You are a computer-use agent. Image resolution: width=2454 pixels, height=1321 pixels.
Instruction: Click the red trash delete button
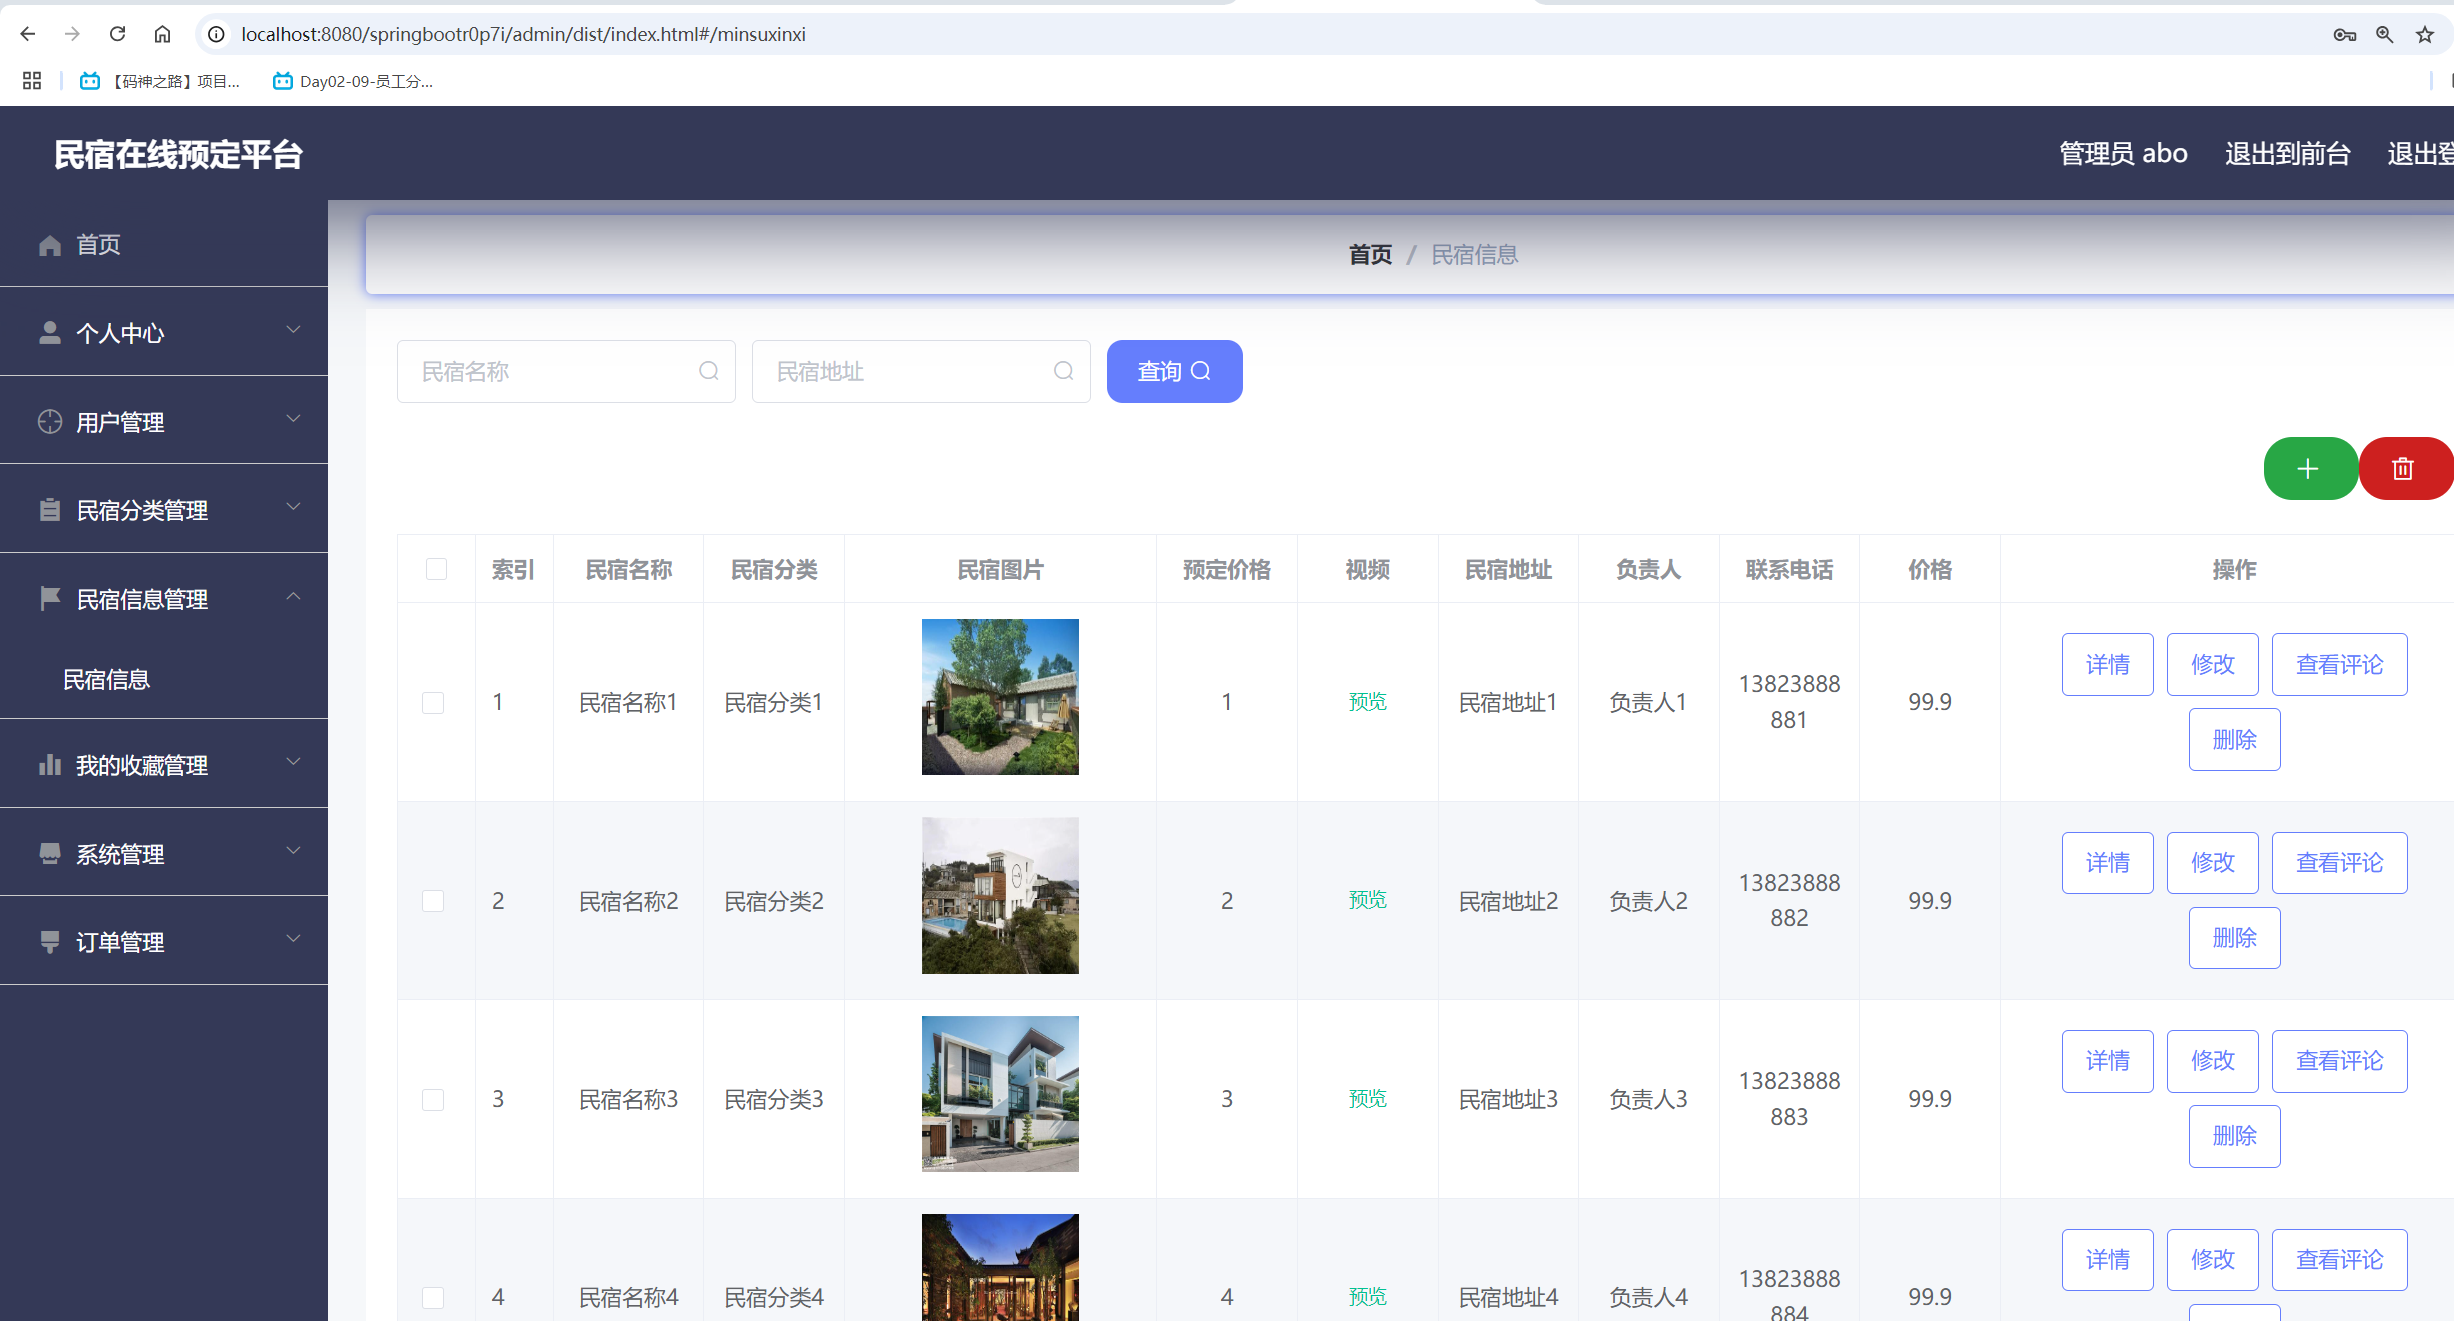tap(2402, 469)
